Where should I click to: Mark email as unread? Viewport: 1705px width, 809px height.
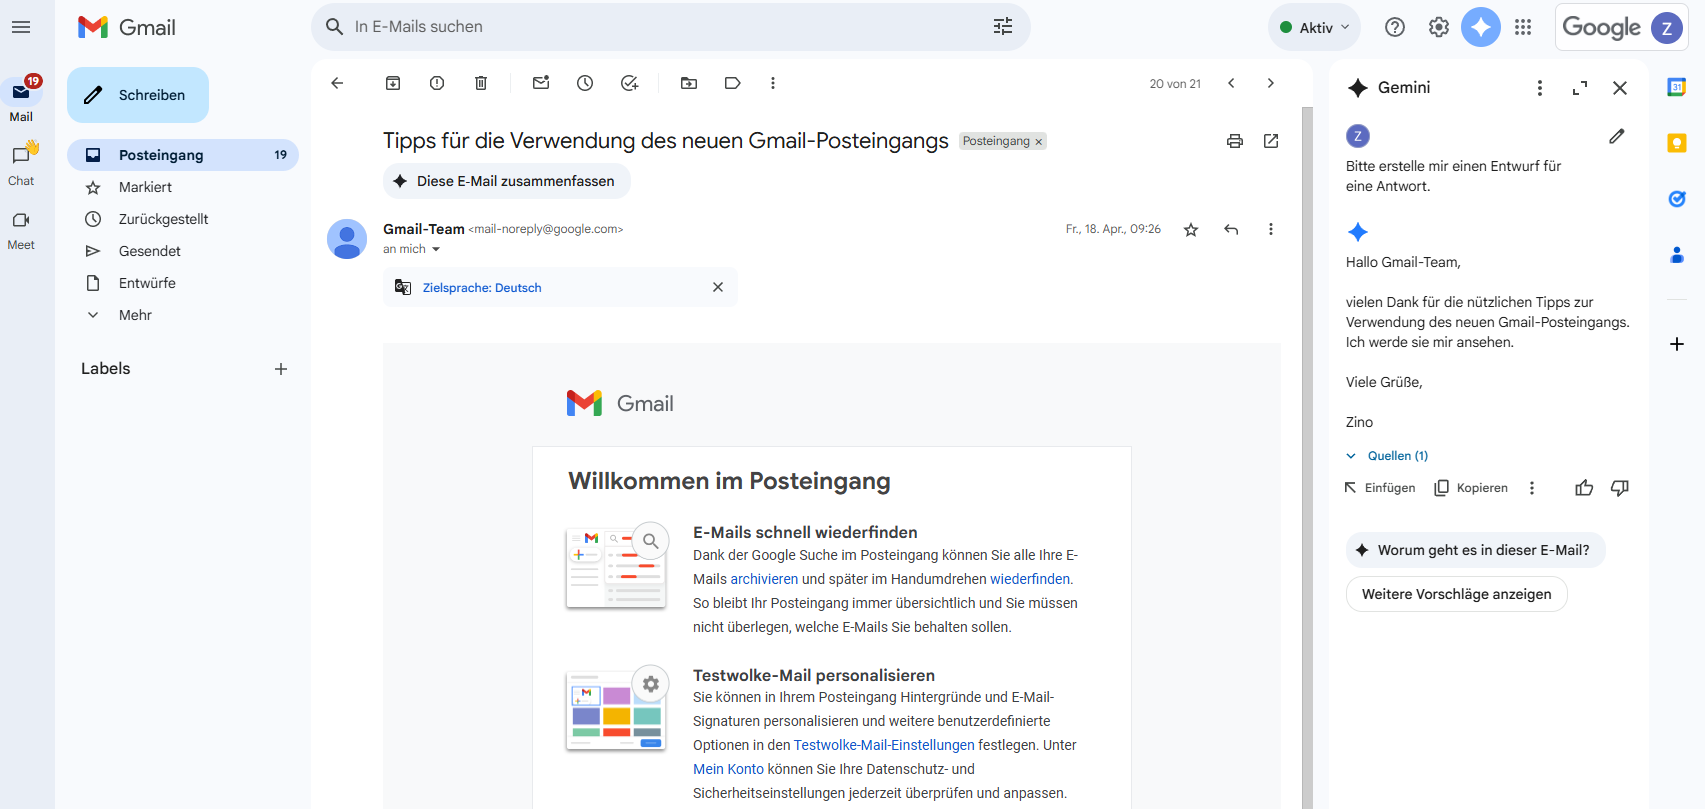pyautogui.click(x=541, y=83)
